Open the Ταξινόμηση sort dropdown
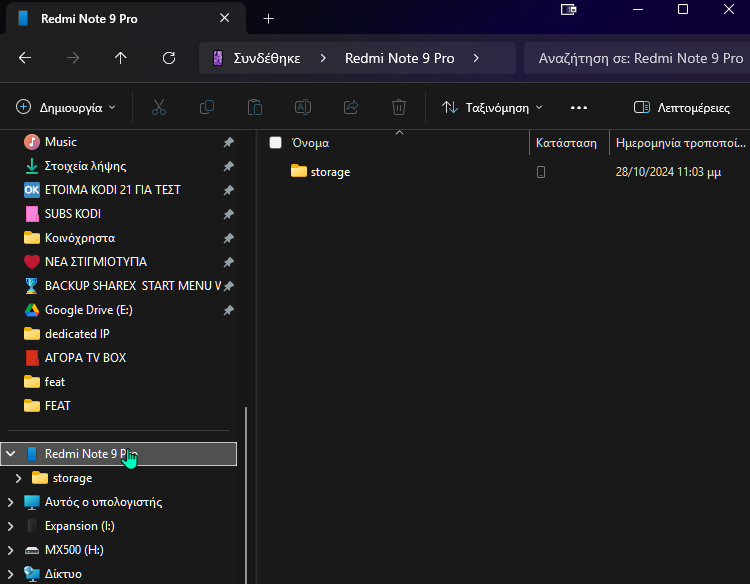This screenshot has height=584, width=750. (x=493, y=108)
